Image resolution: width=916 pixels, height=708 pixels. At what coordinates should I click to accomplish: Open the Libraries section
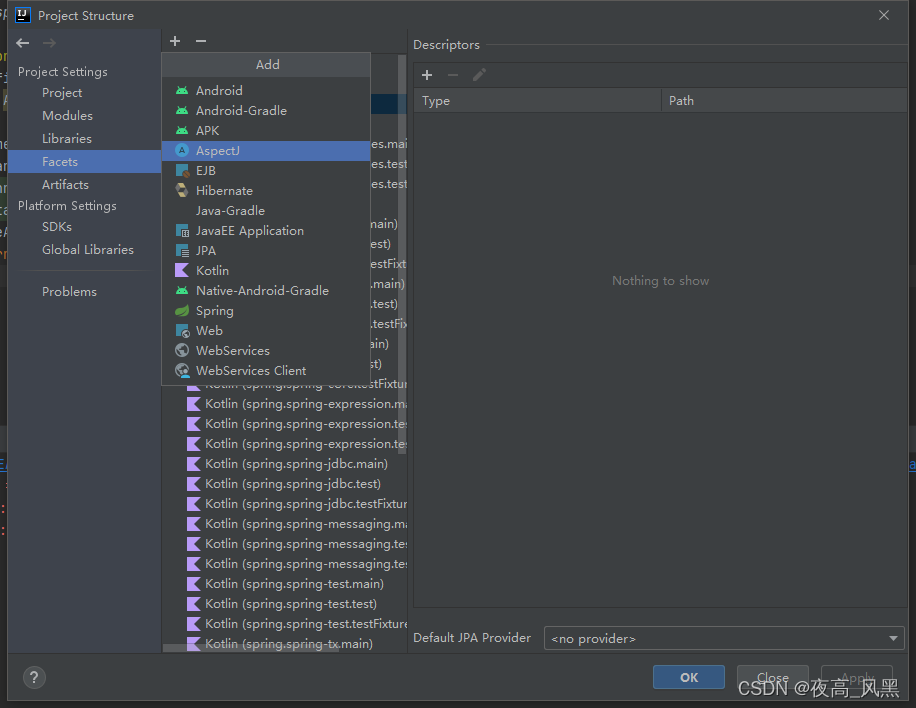tap(84, 138)
